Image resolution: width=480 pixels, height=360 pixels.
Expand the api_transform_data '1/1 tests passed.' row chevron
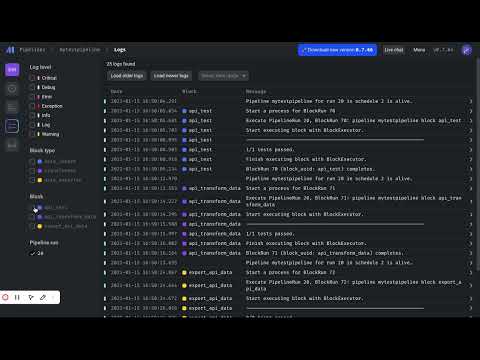pos(471,234)
